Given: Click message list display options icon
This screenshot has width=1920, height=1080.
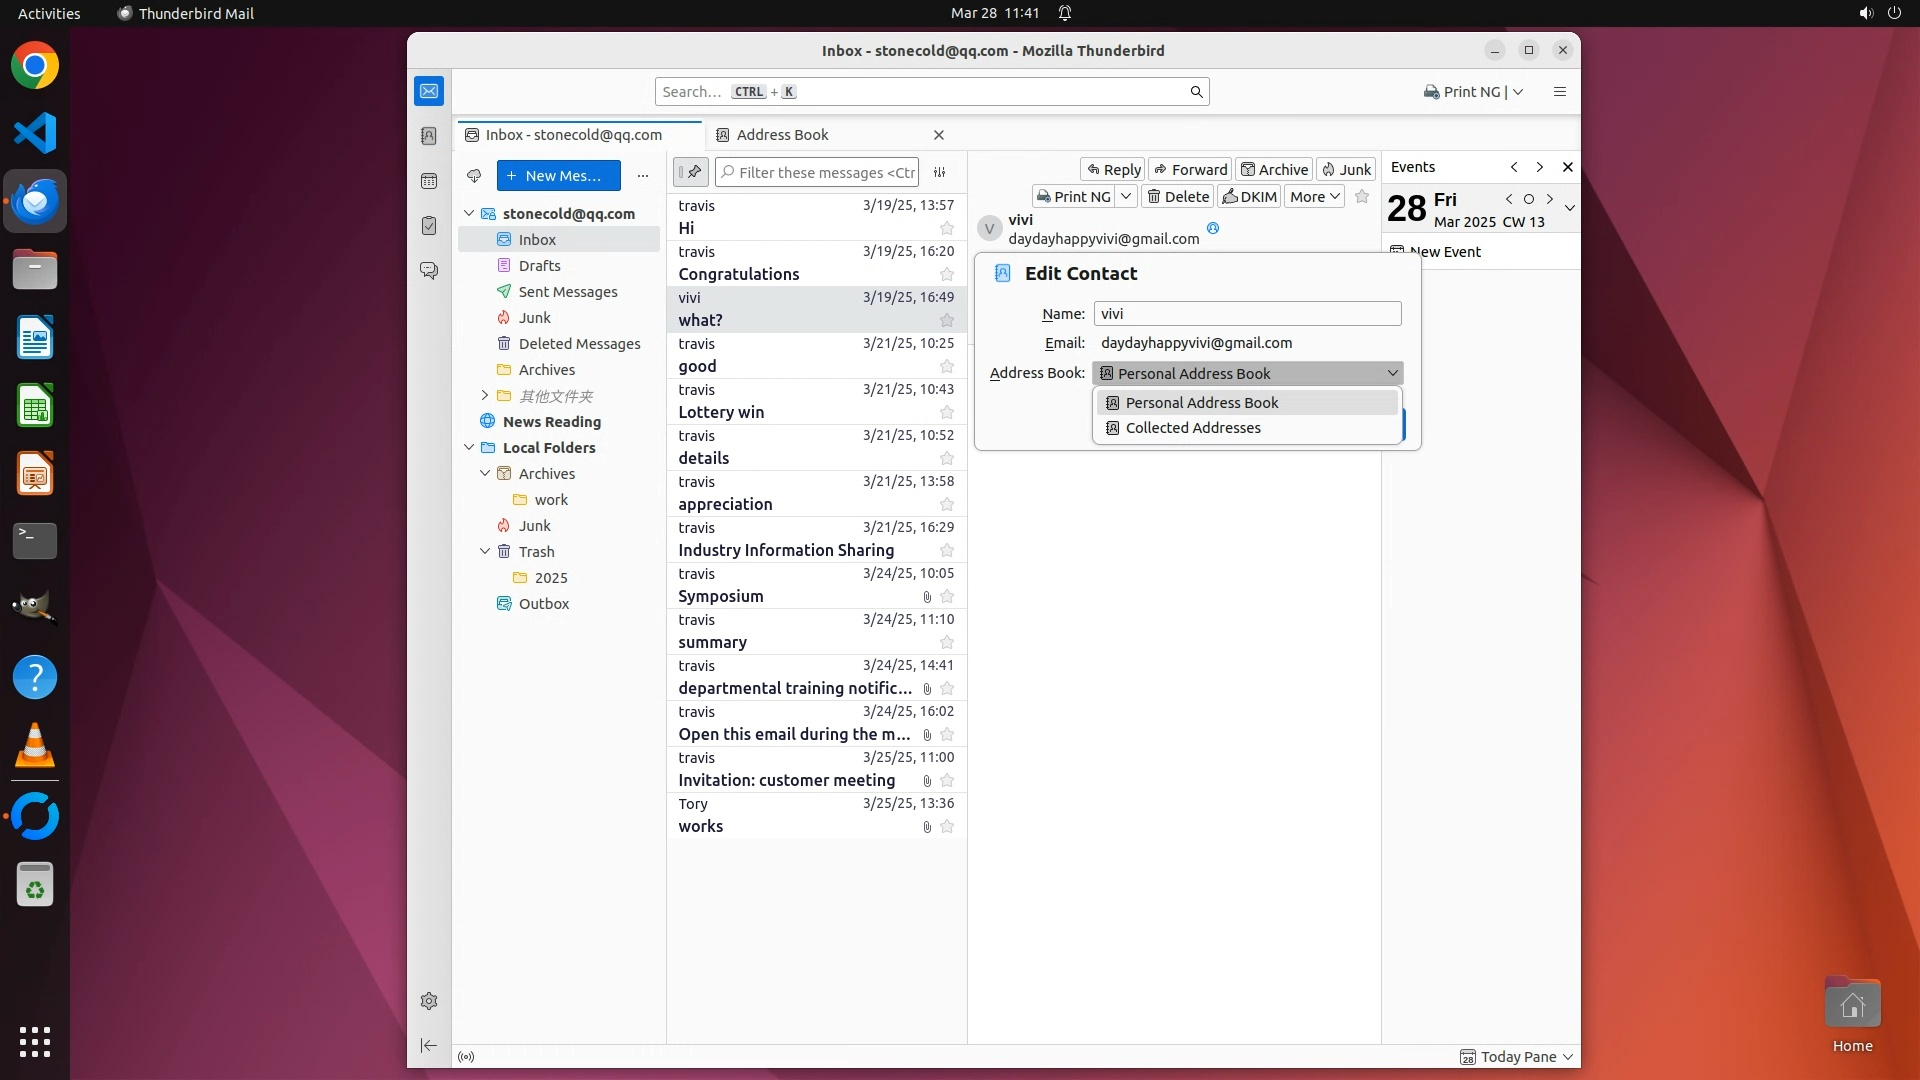Looking at the screenshot, I should tap(939, 172).
